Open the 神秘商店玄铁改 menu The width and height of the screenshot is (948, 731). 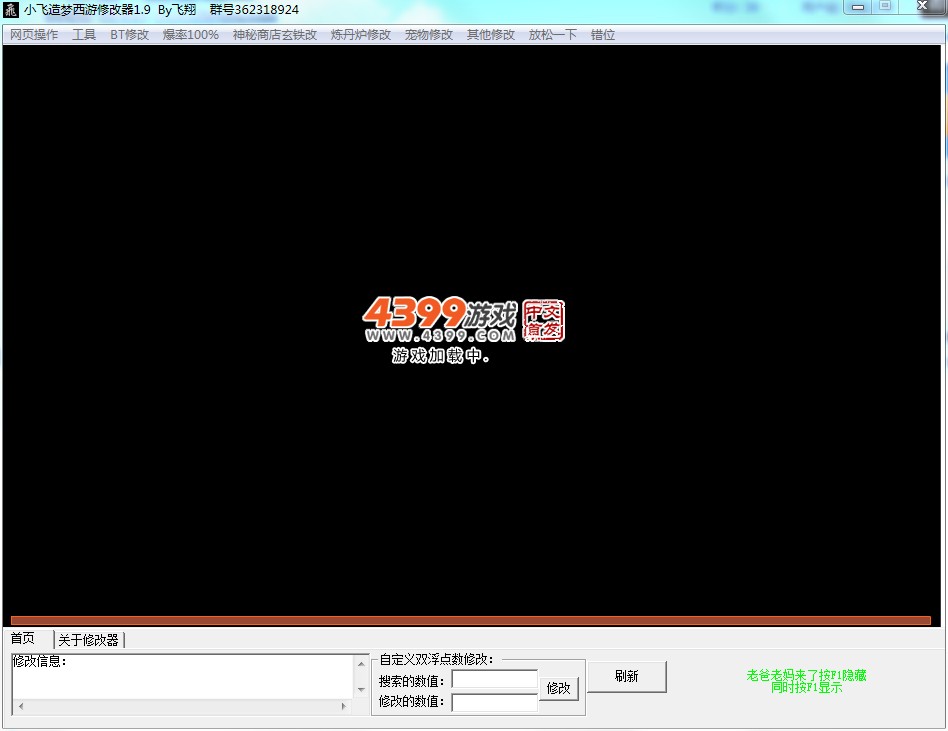point(274,35)
